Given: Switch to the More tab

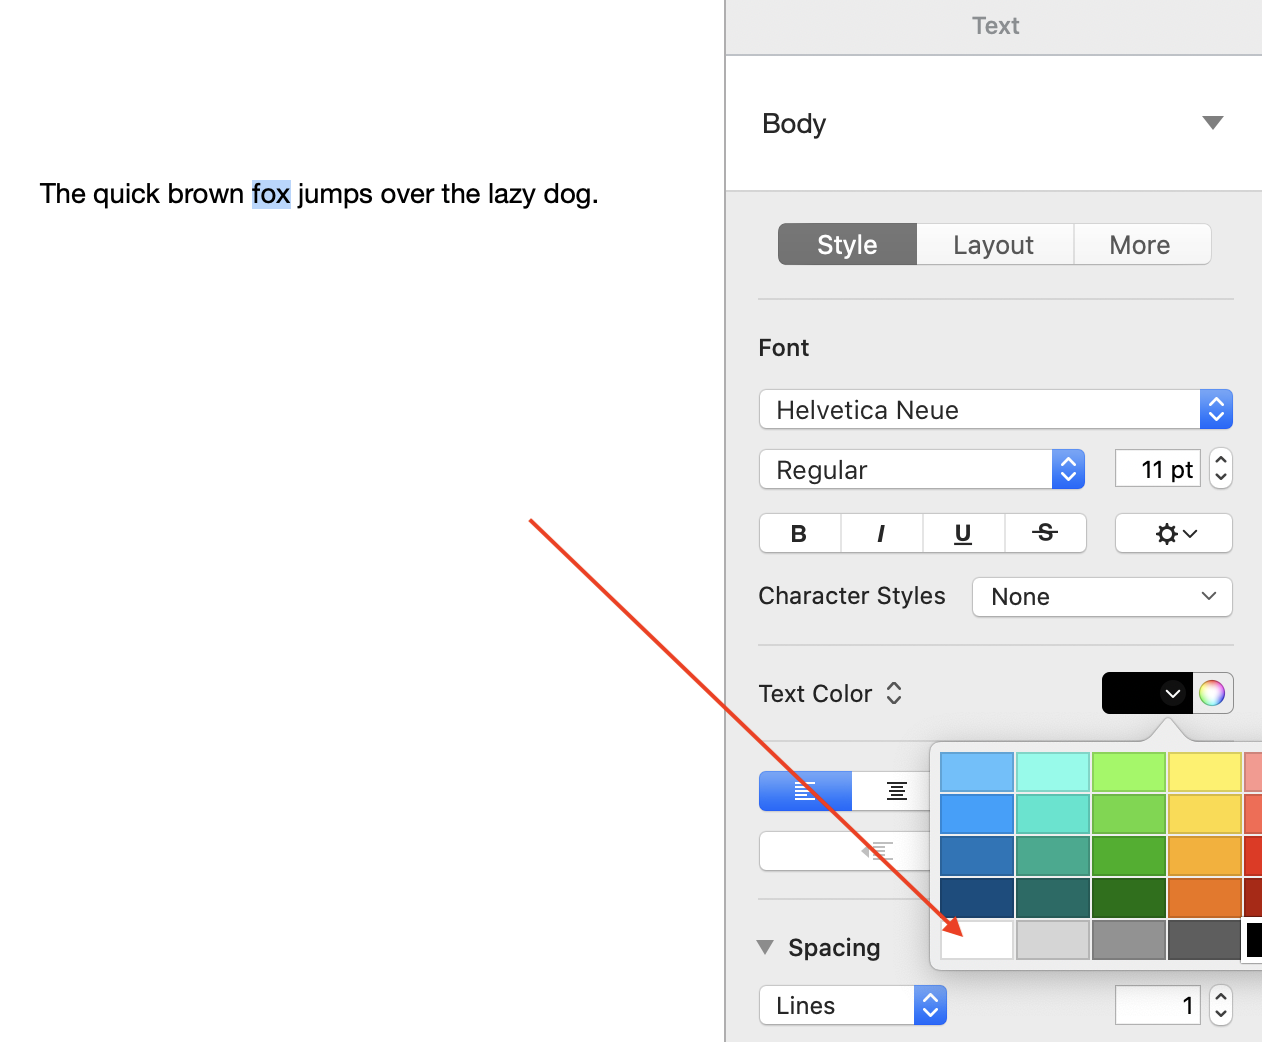Looking at the screenshot, I should click(x=1140, y=245).
